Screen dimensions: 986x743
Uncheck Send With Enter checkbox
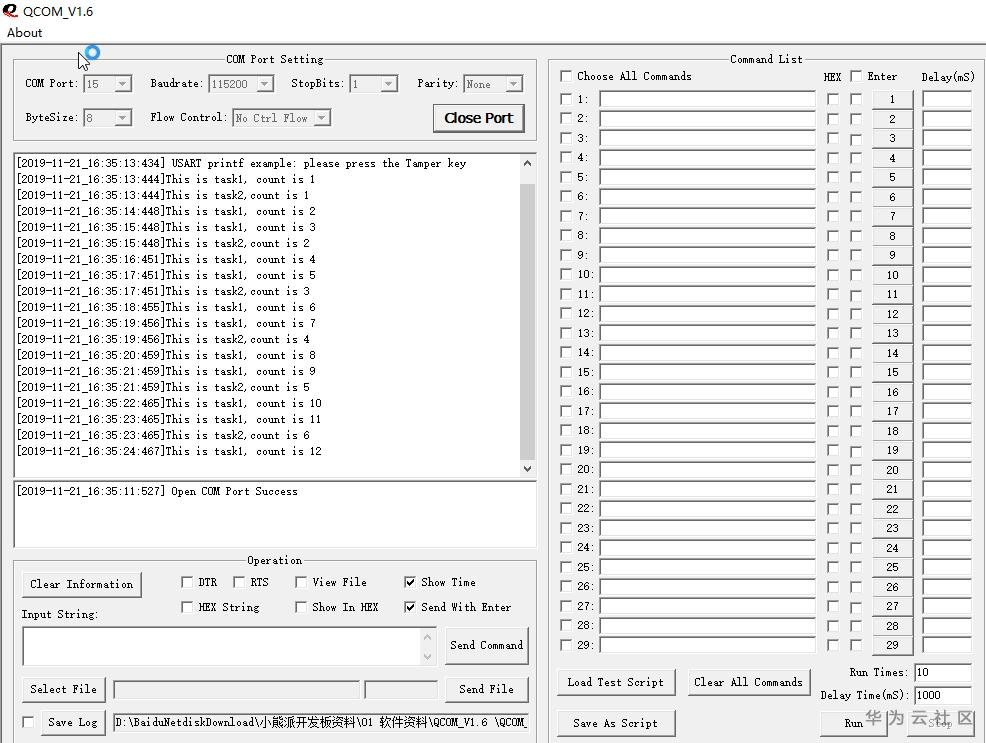click(x=409, y=607)
